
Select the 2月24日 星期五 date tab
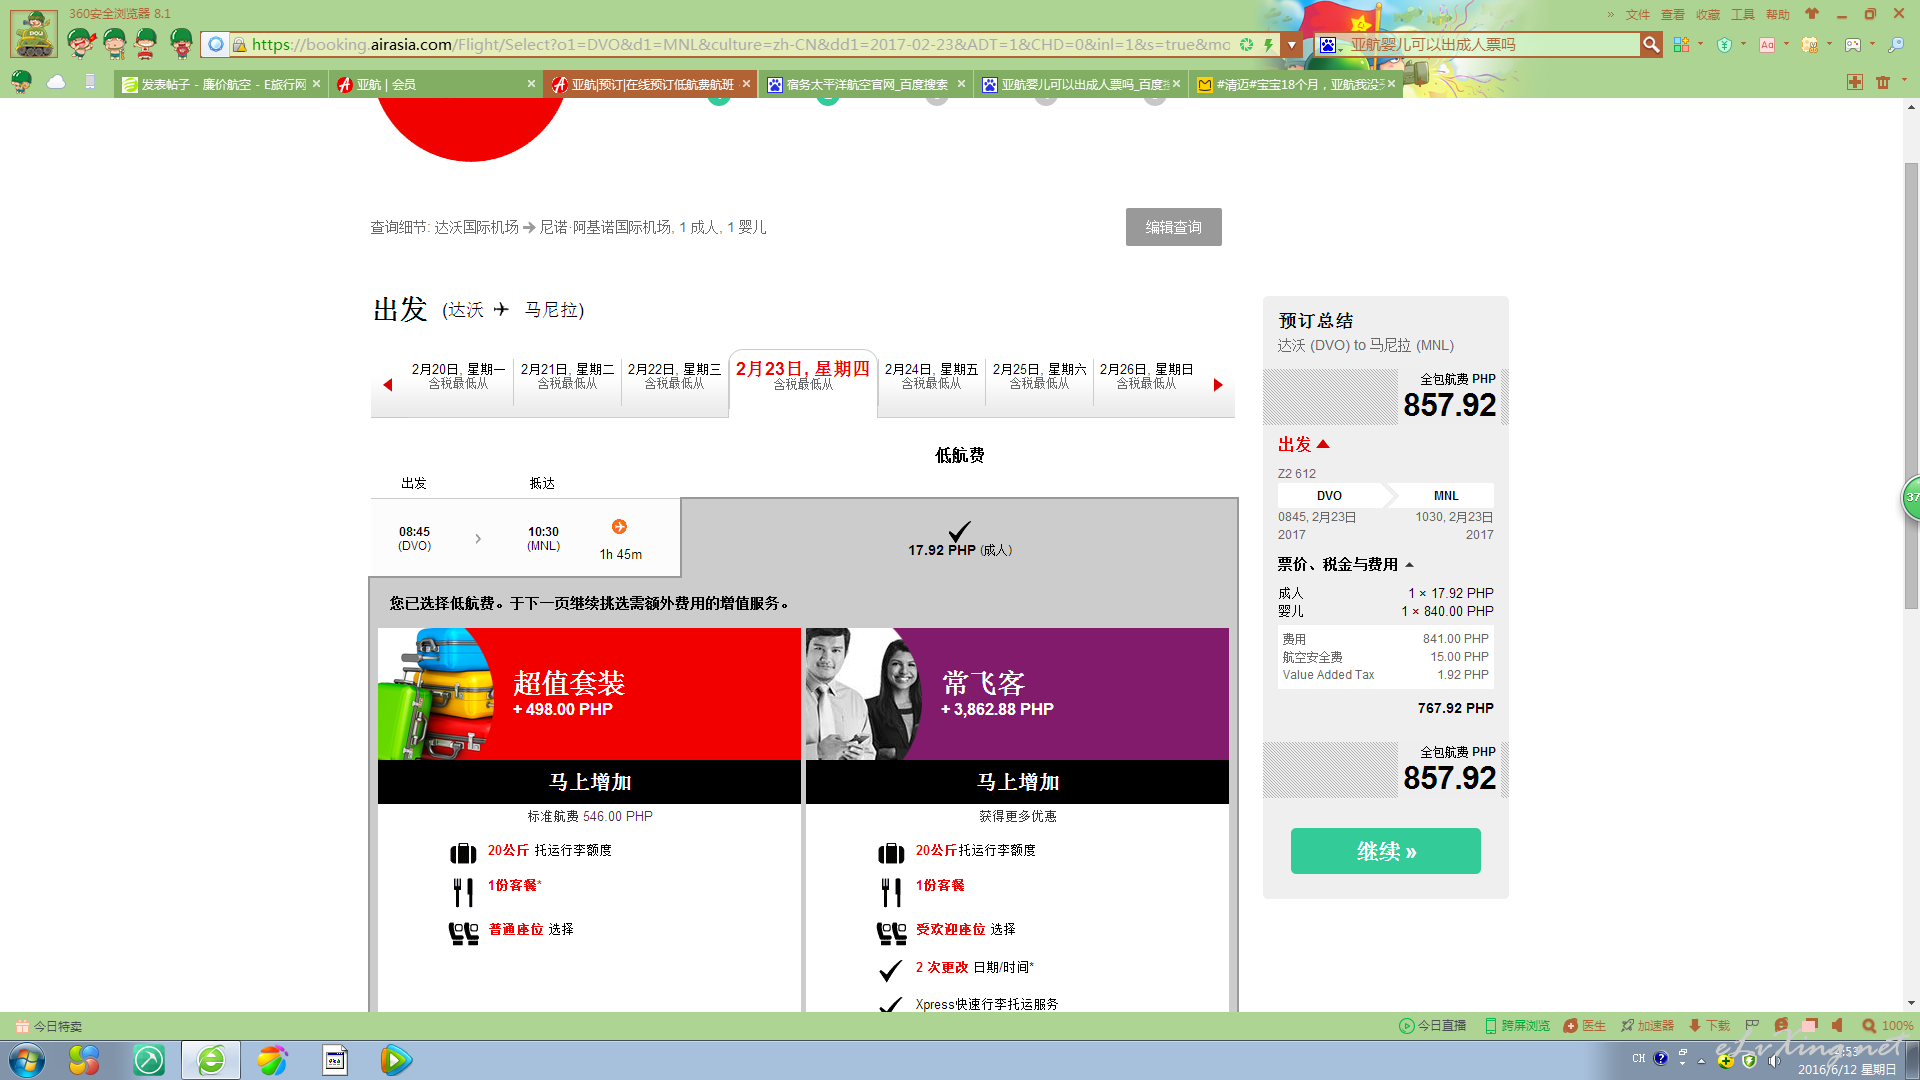[931, 376]
